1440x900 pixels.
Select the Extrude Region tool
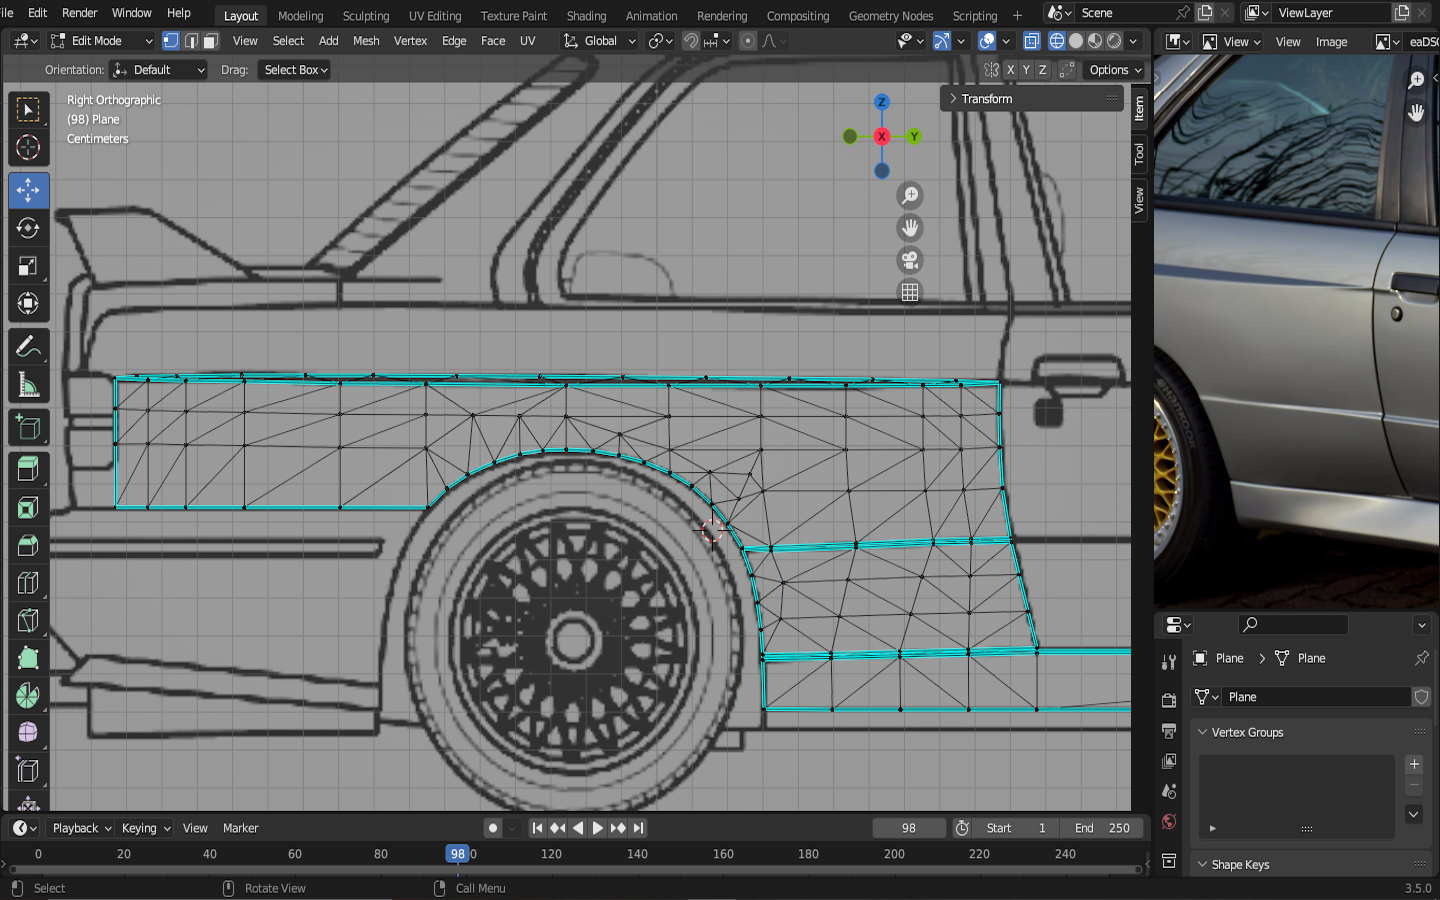click(x=28, y=468)
